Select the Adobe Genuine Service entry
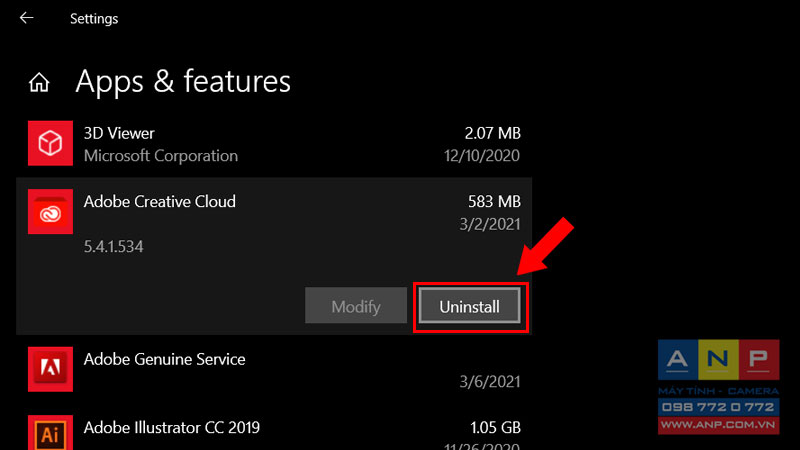800x450 pixels. (x=274, y=369)
